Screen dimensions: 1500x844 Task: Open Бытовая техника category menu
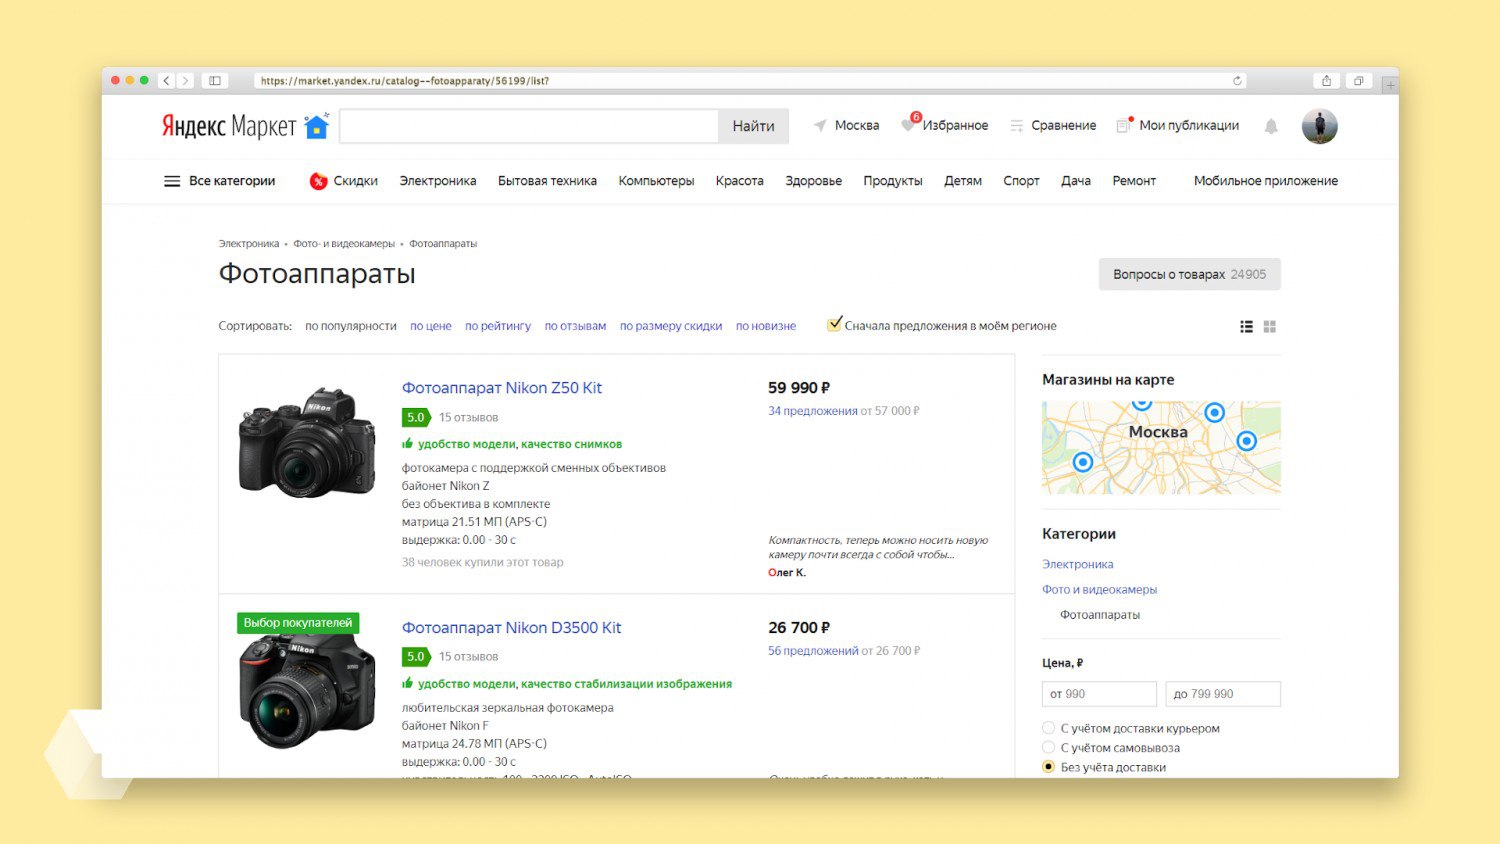547,181
